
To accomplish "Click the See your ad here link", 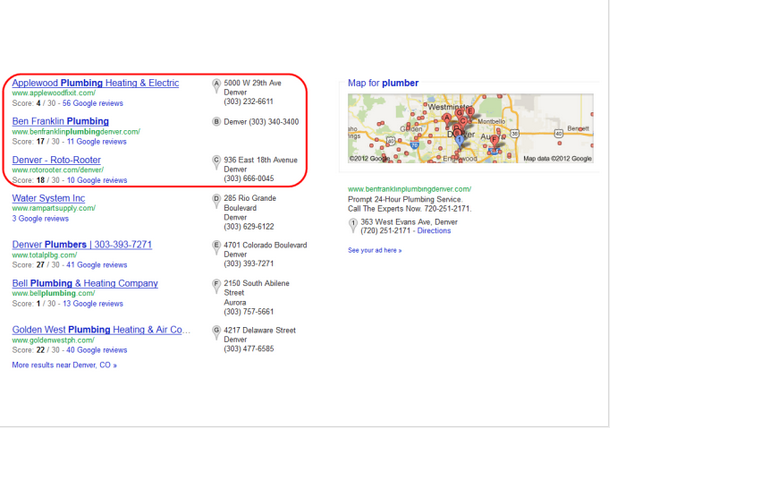I will tap(375, 250).
